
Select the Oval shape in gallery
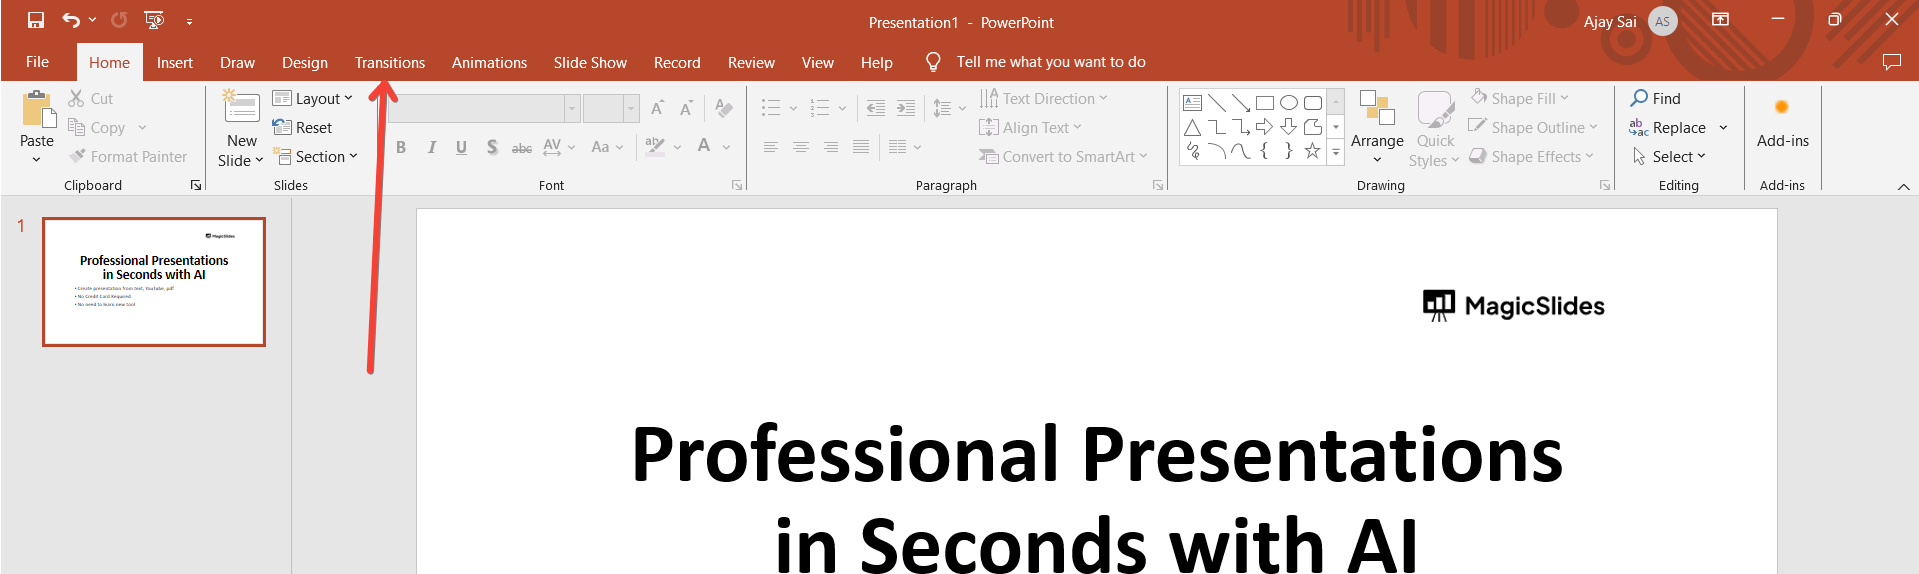[x=1289, y=102]
